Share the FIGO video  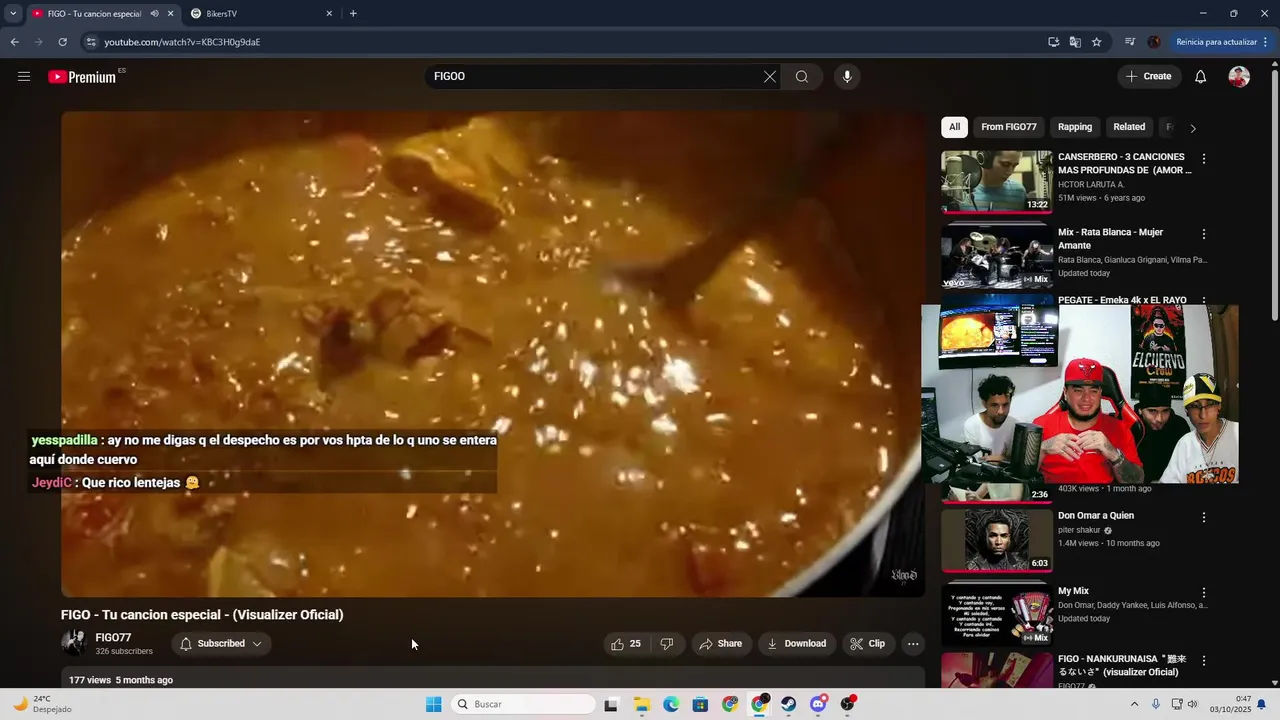coord(721,644)
